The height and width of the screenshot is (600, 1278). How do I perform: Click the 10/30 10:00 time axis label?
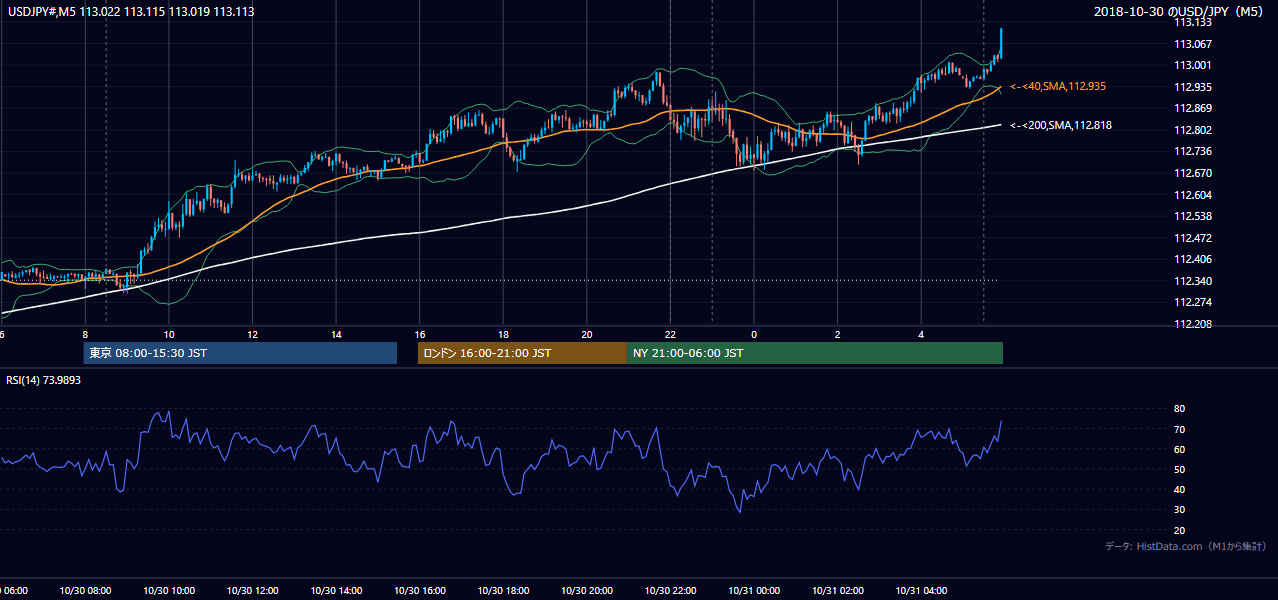pos(169,591)
